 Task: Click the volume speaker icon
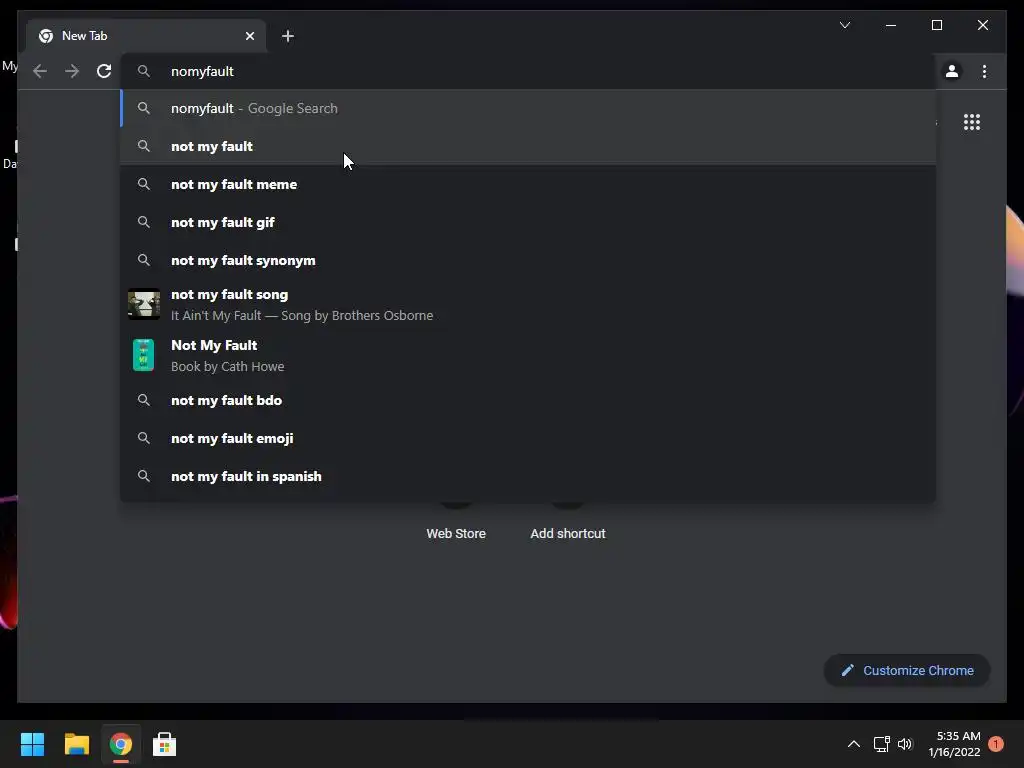coord(905,744)
